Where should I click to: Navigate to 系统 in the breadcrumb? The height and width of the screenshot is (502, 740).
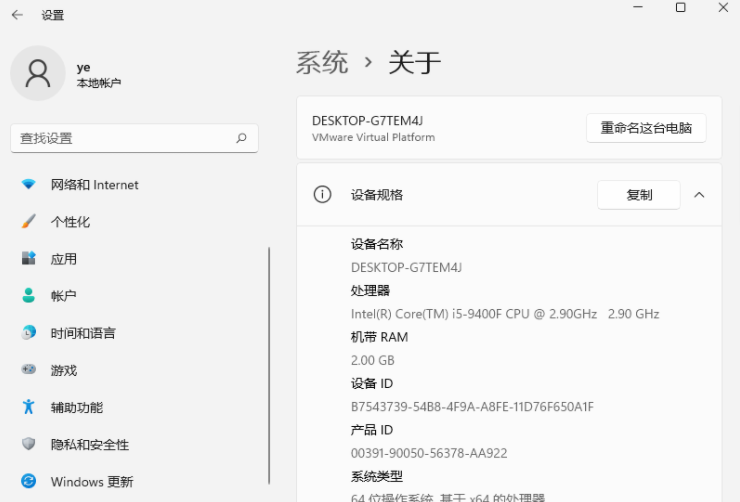click(x=322, y=63)
